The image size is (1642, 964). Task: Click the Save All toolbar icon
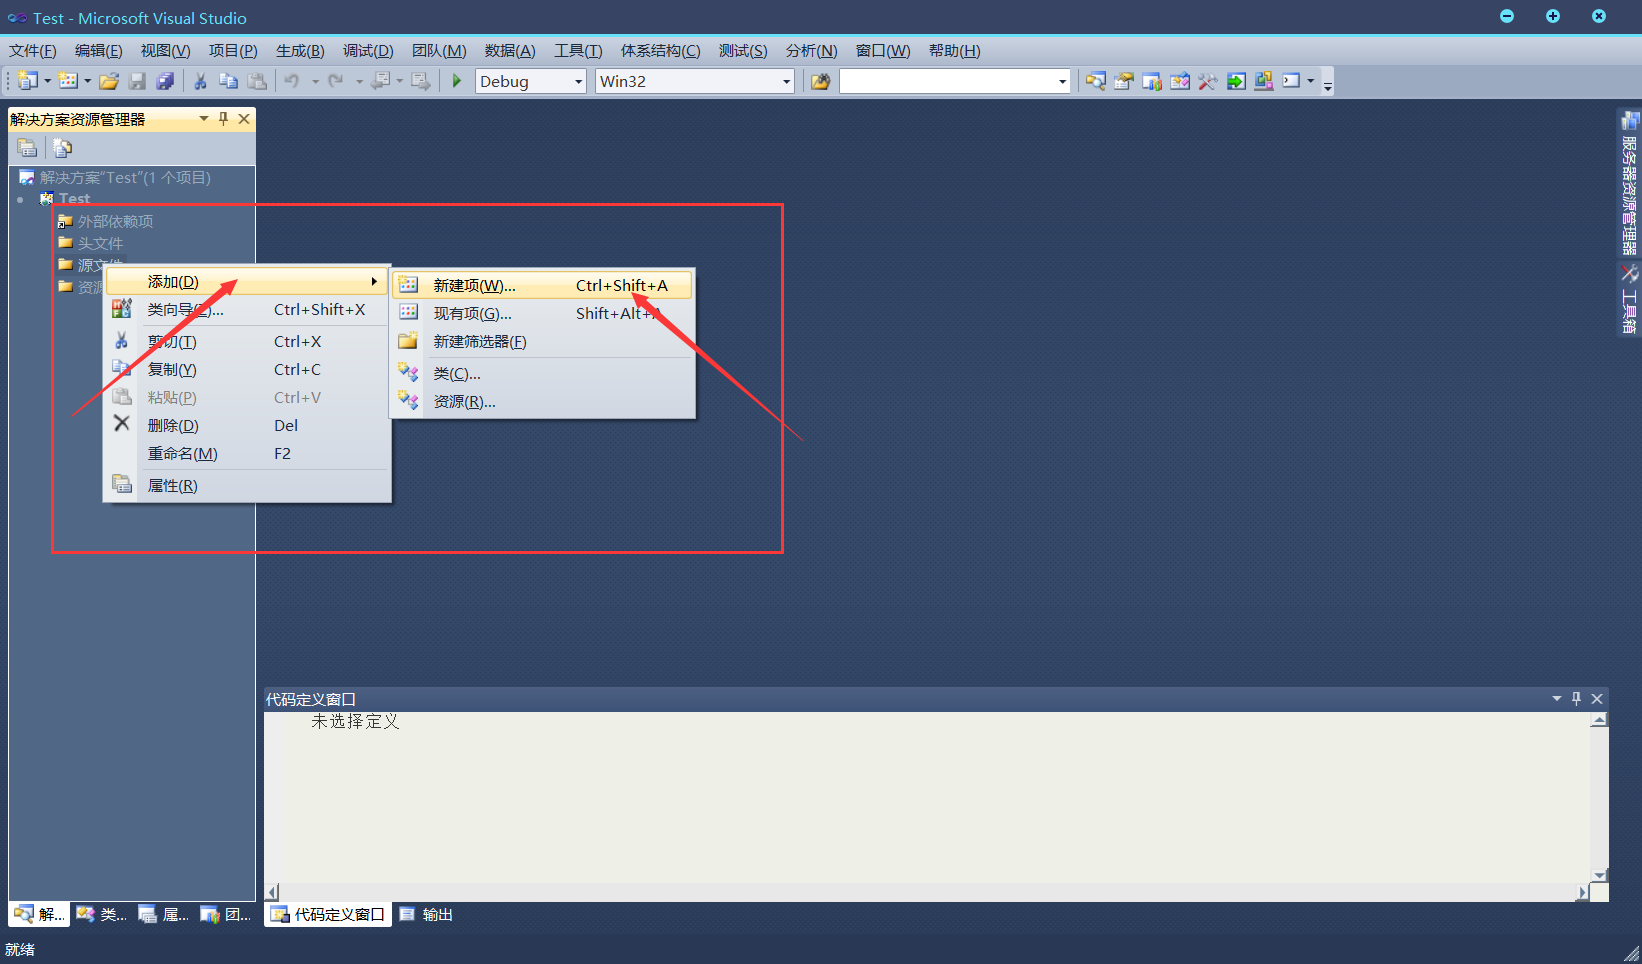tap(165, 81)
